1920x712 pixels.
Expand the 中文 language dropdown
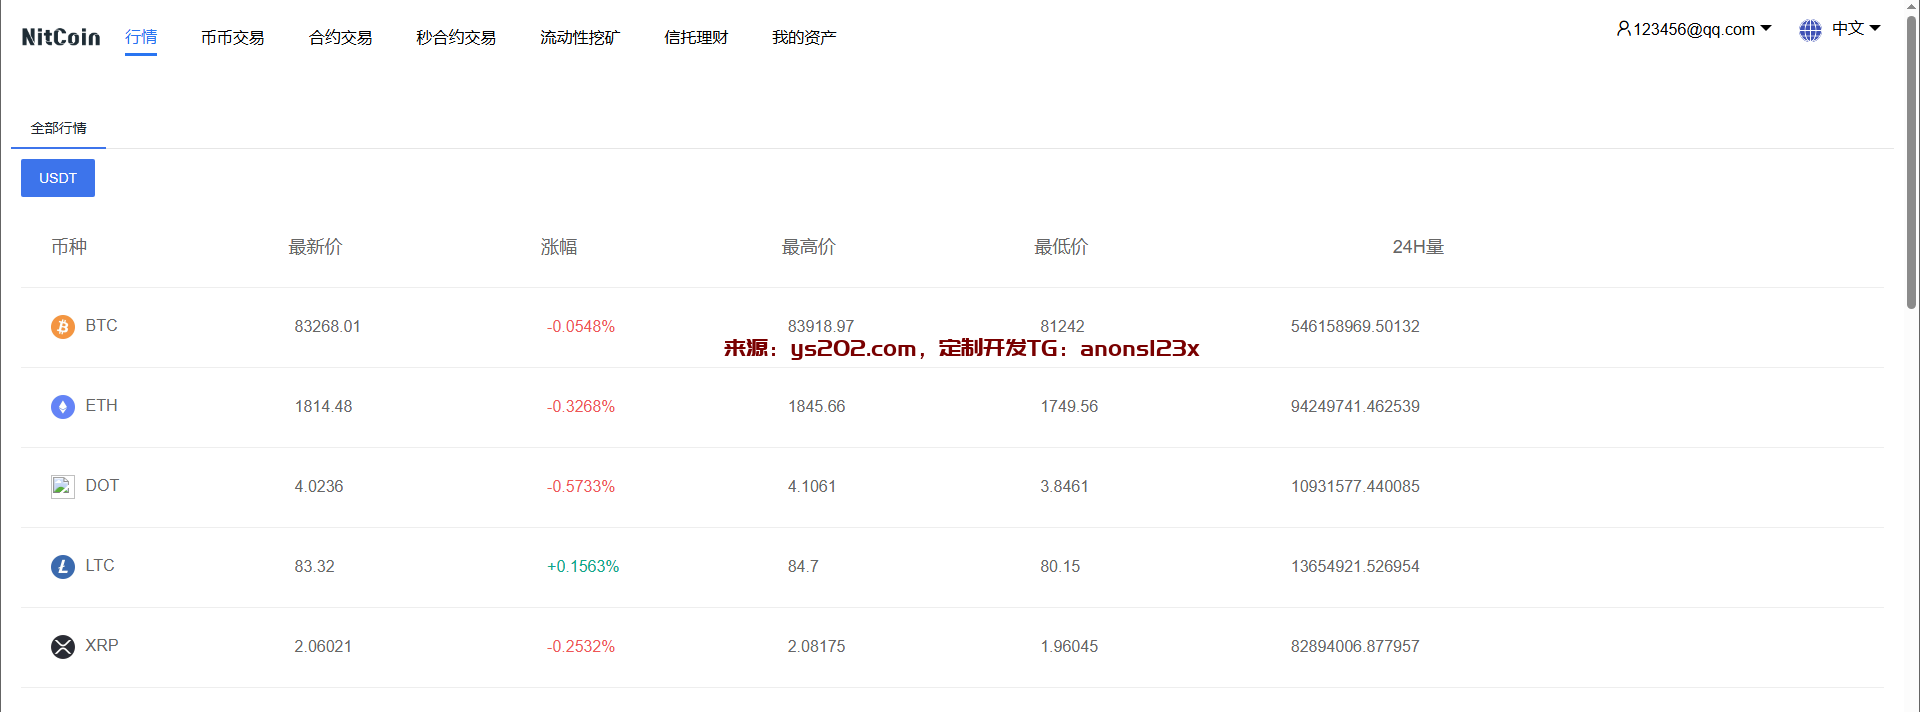[x=1856, y=29]
